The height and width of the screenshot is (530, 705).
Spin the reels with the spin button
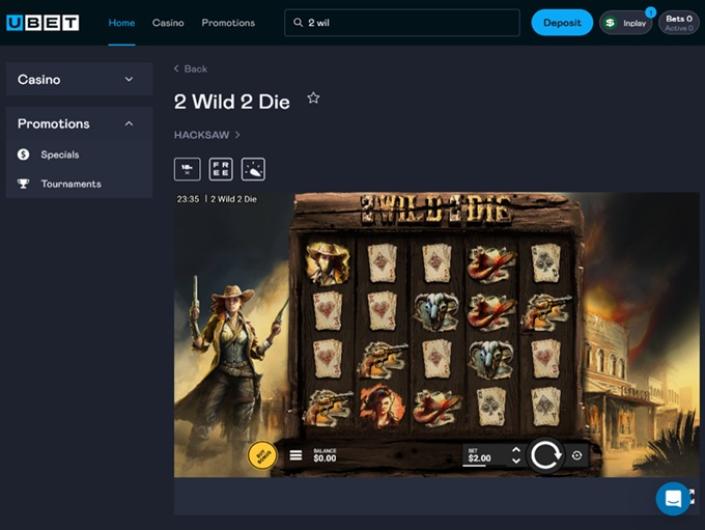tap(545, 455)
